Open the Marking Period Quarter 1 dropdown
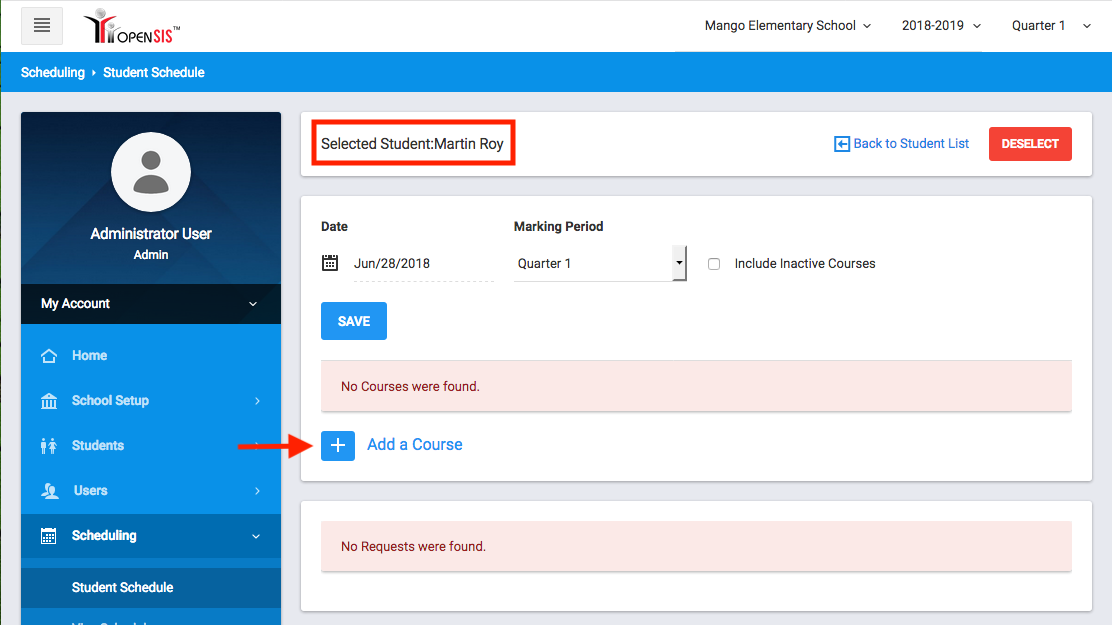This screenshot has height=625, width=1112. (x=599, y=264)
